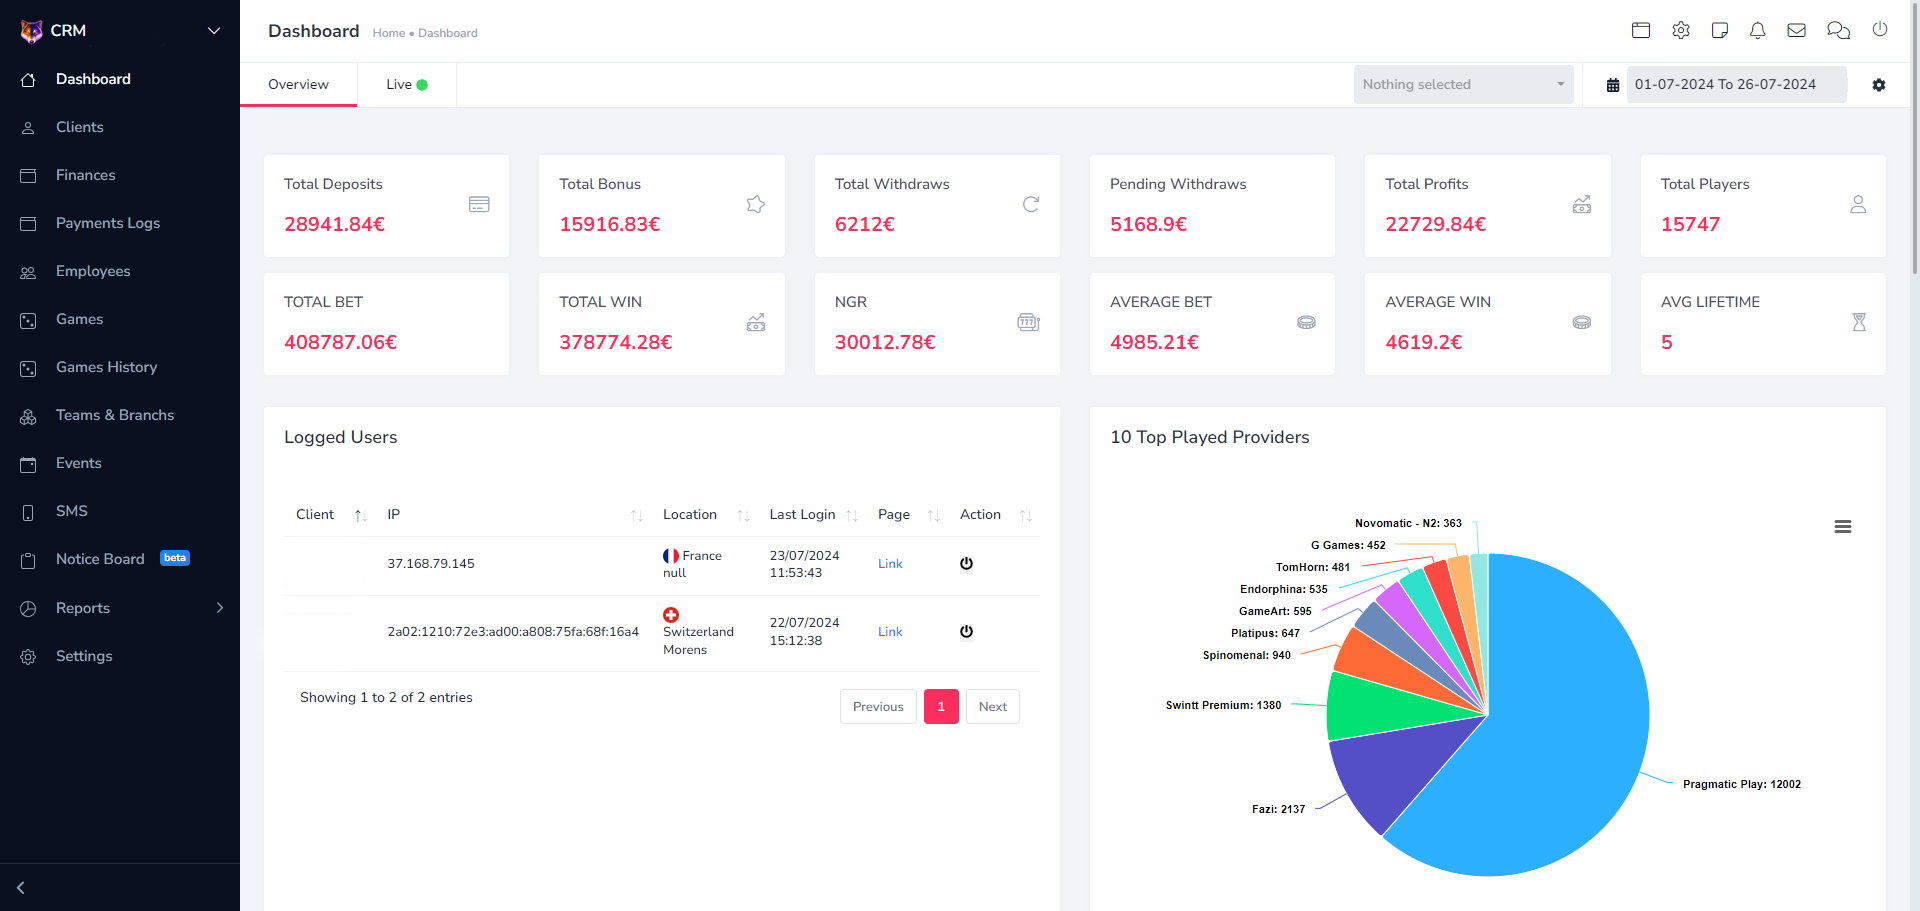Image resolution: width=1920 pixels, height=911 pixels.
Task: Open the mail envelope icon
Action: 1797,30
